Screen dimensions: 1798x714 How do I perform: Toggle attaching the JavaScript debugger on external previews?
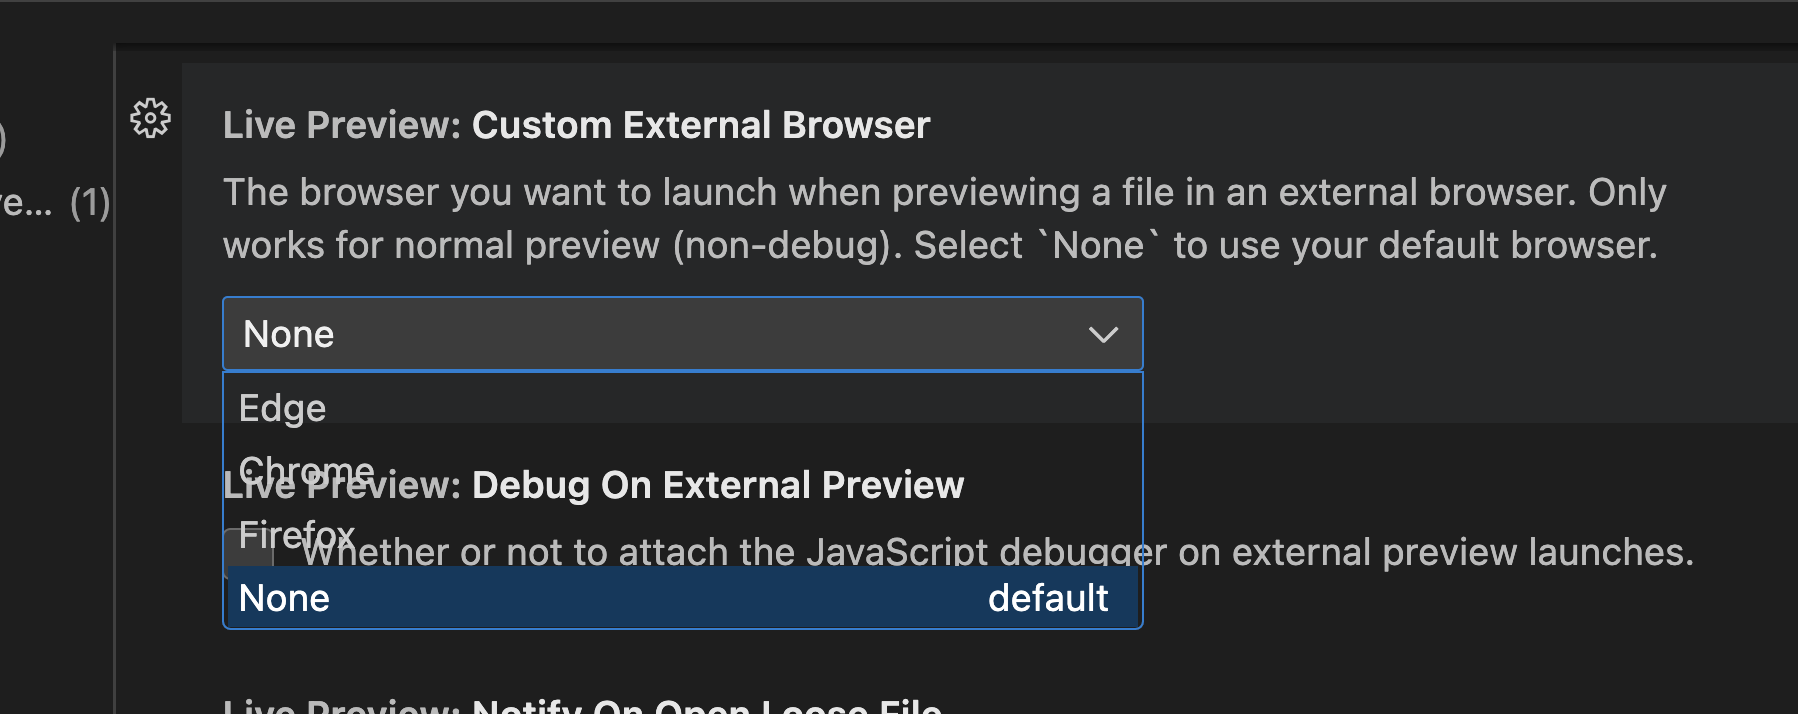(x=247, y=552)
